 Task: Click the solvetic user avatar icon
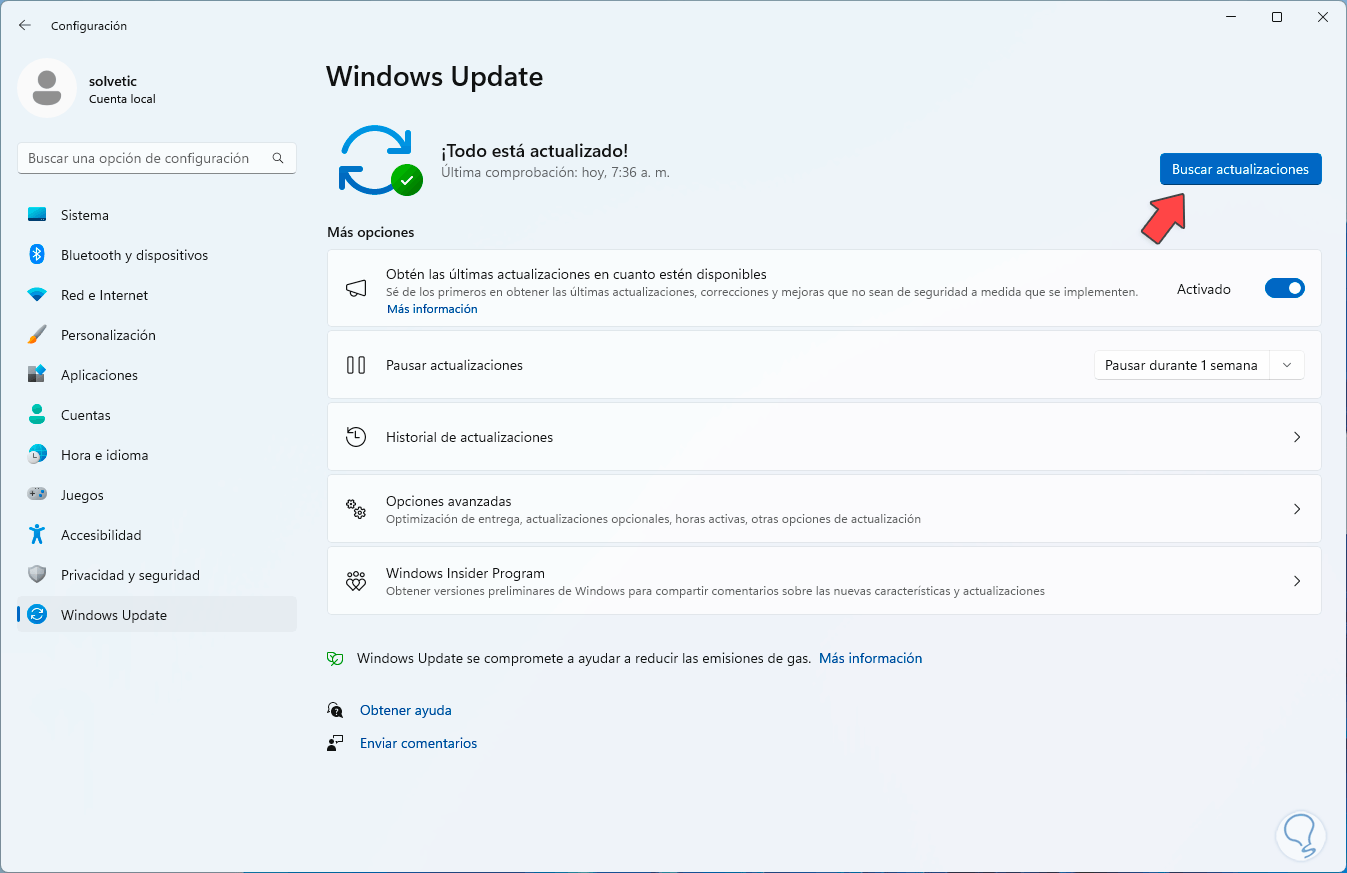point(47,88)
